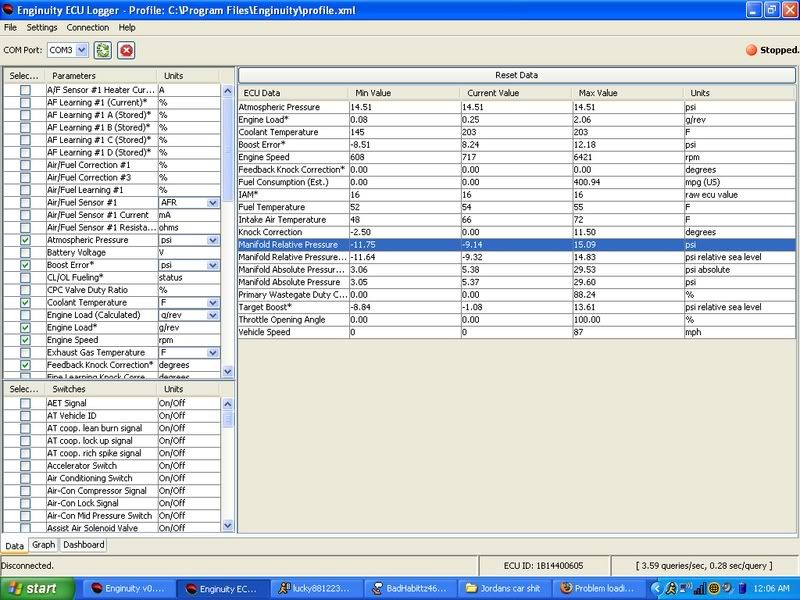Image resolution: width=800 pixels, height=600 pixels.
Task: Click the ECU ID 1B14400605 status field
Action: (x=543, y=565)
